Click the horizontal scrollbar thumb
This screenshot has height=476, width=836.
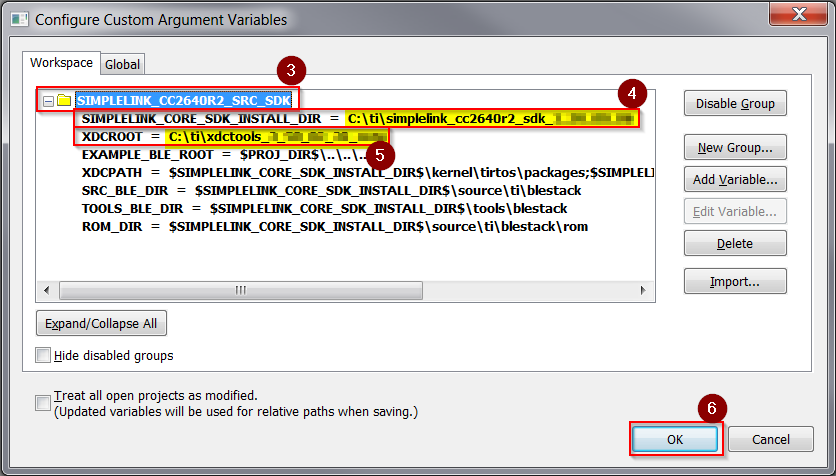(x=241, y=291)
